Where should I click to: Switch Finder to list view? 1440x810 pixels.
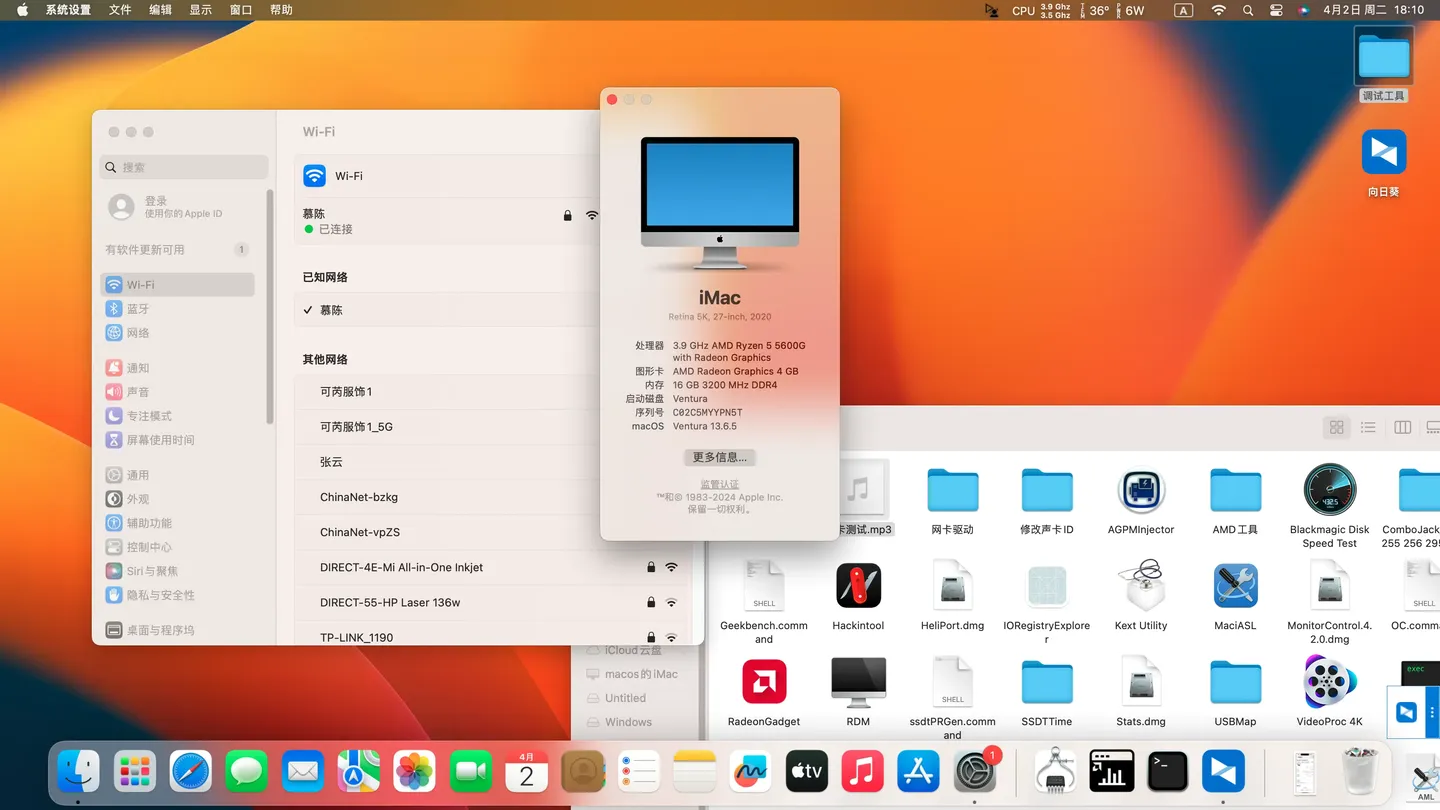(x=1368, y=427)
